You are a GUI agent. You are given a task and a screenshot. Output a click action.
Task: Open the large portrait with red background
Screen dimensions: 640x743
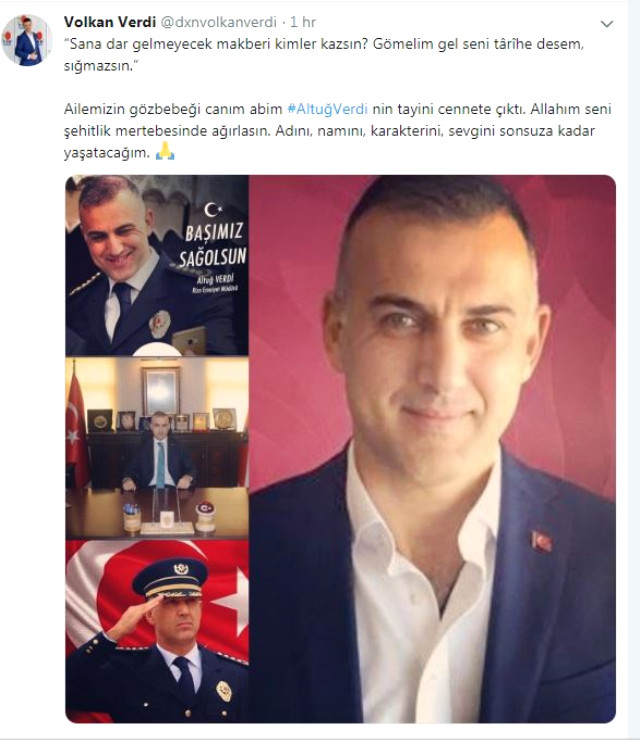433,449
